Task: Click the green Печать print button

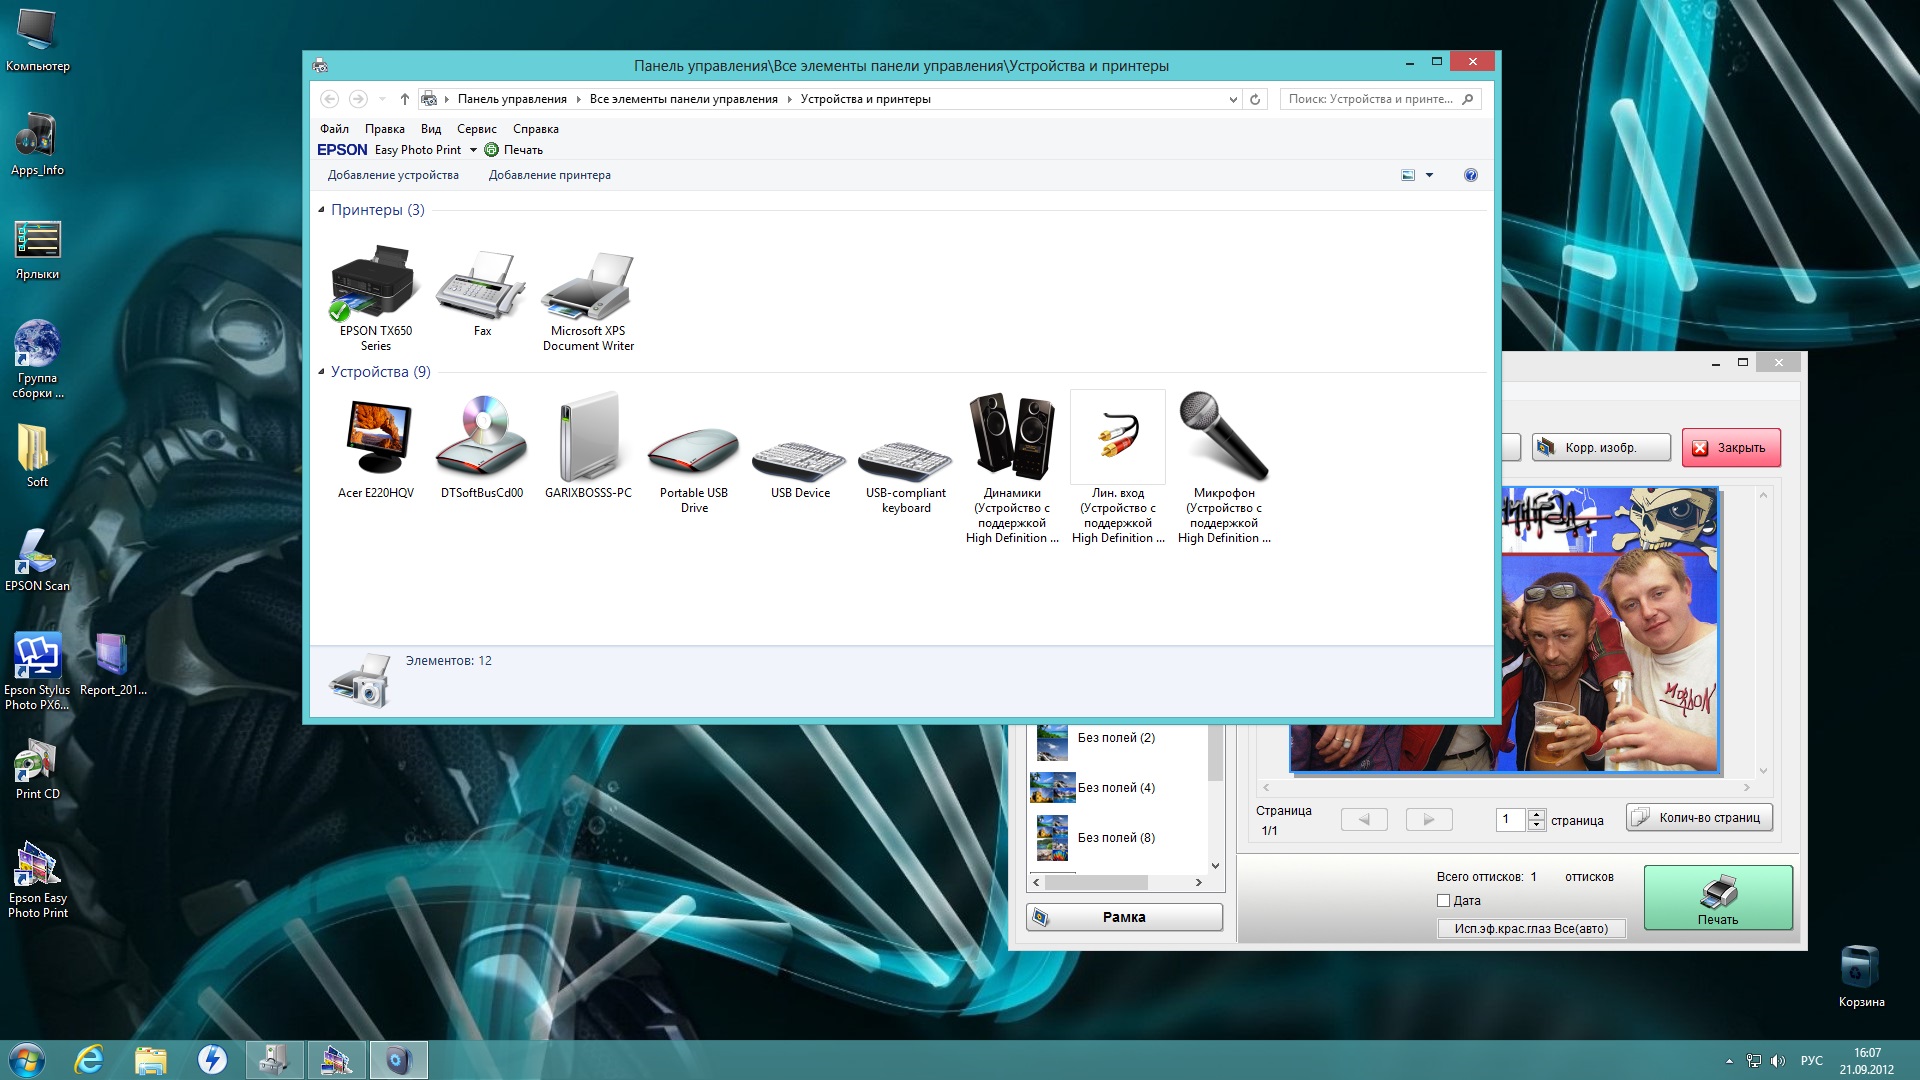Action: (1718, 898)
